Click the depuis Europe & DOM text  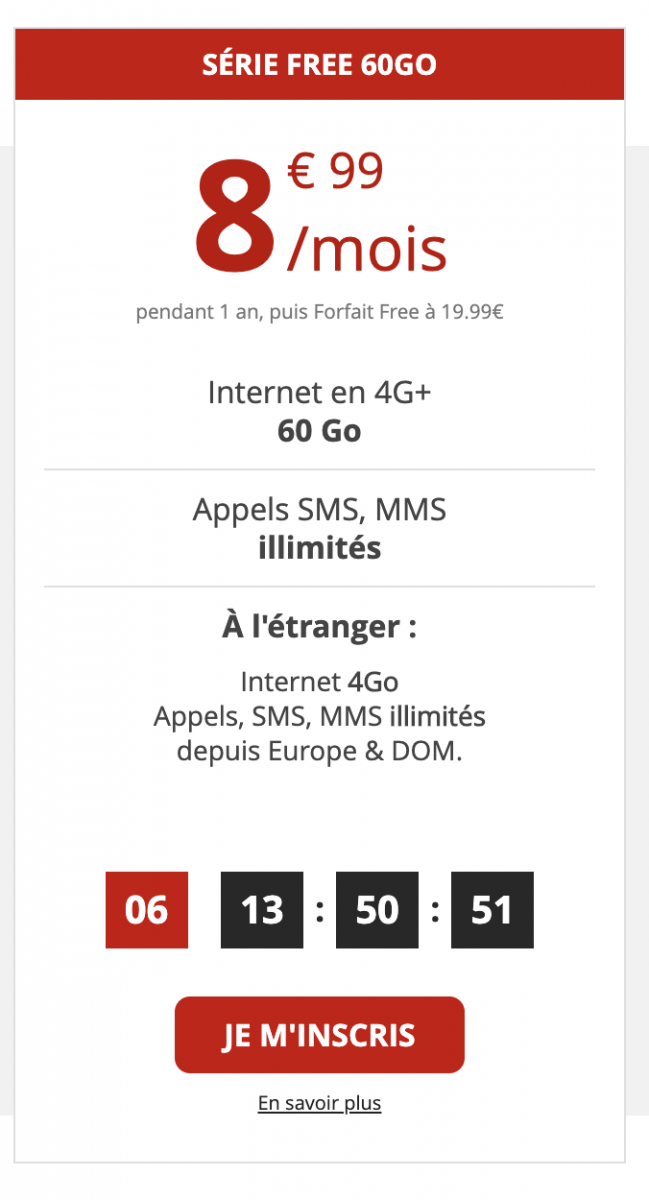(319, 750)
